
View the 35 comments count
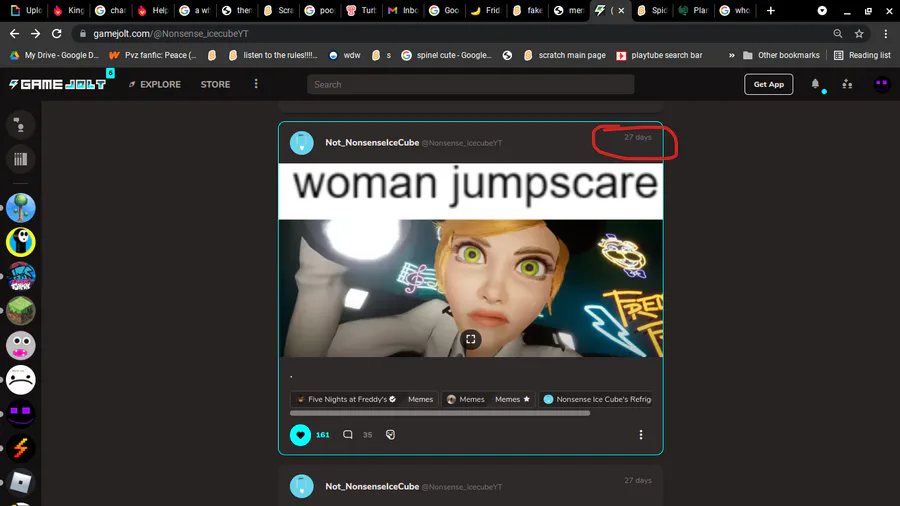[x=367, y=435]
